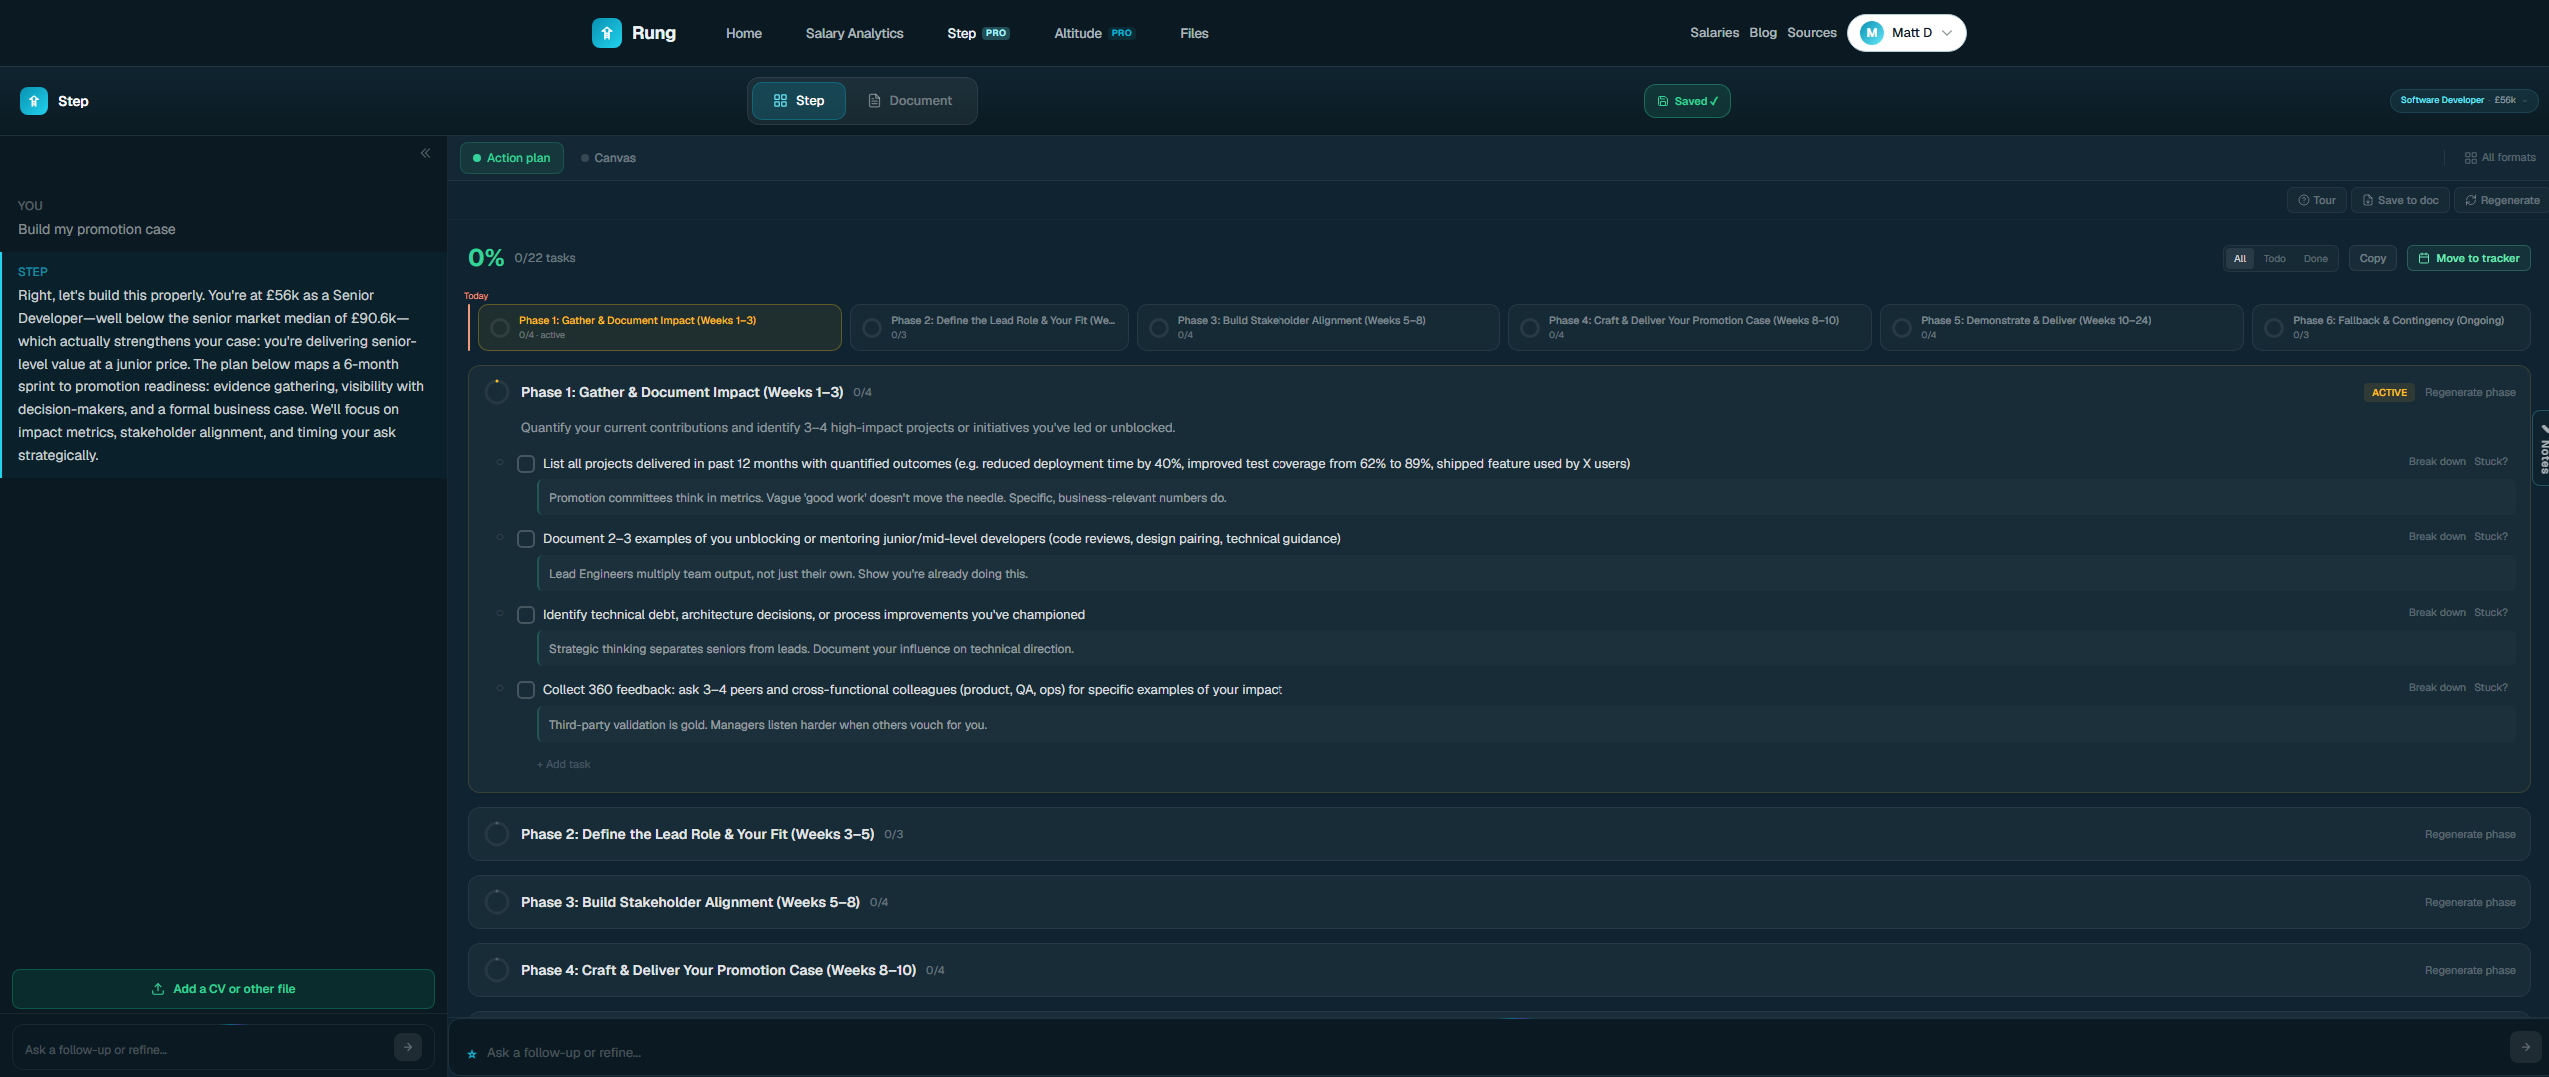Click the Save to doc icon button
The height and width of the screenshot is (1077, 2549).
2400,200
